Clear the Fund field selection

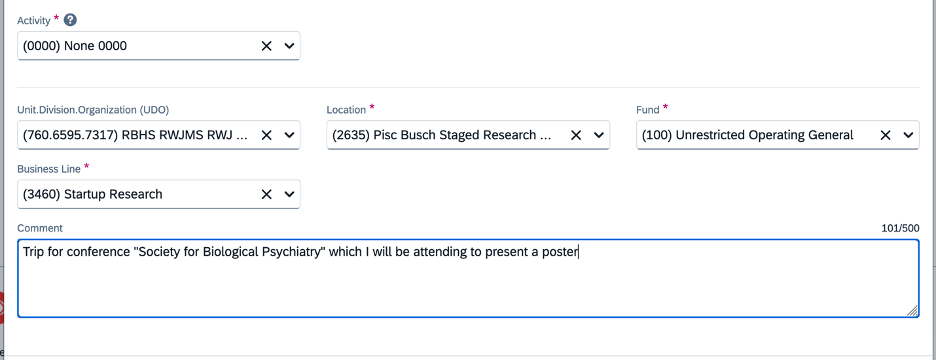(x=885, y=136)
